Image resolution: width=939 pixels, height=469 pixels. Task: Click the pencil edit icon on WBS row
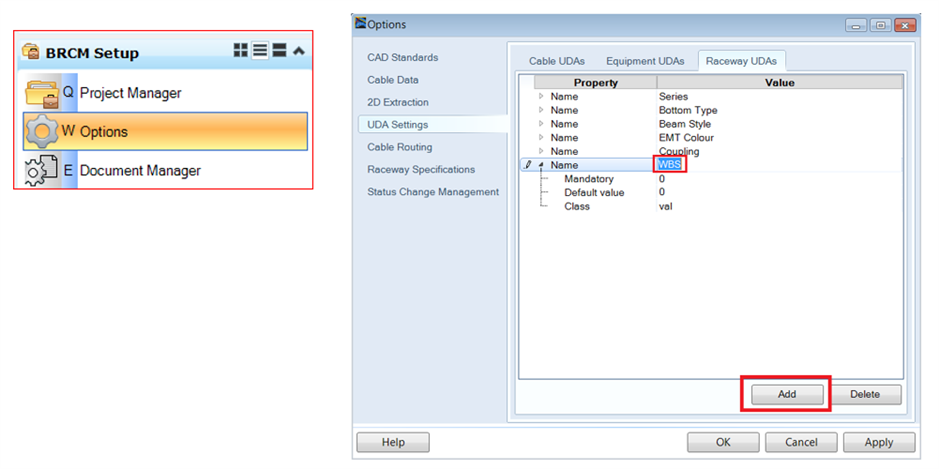(x=528, y=165)
